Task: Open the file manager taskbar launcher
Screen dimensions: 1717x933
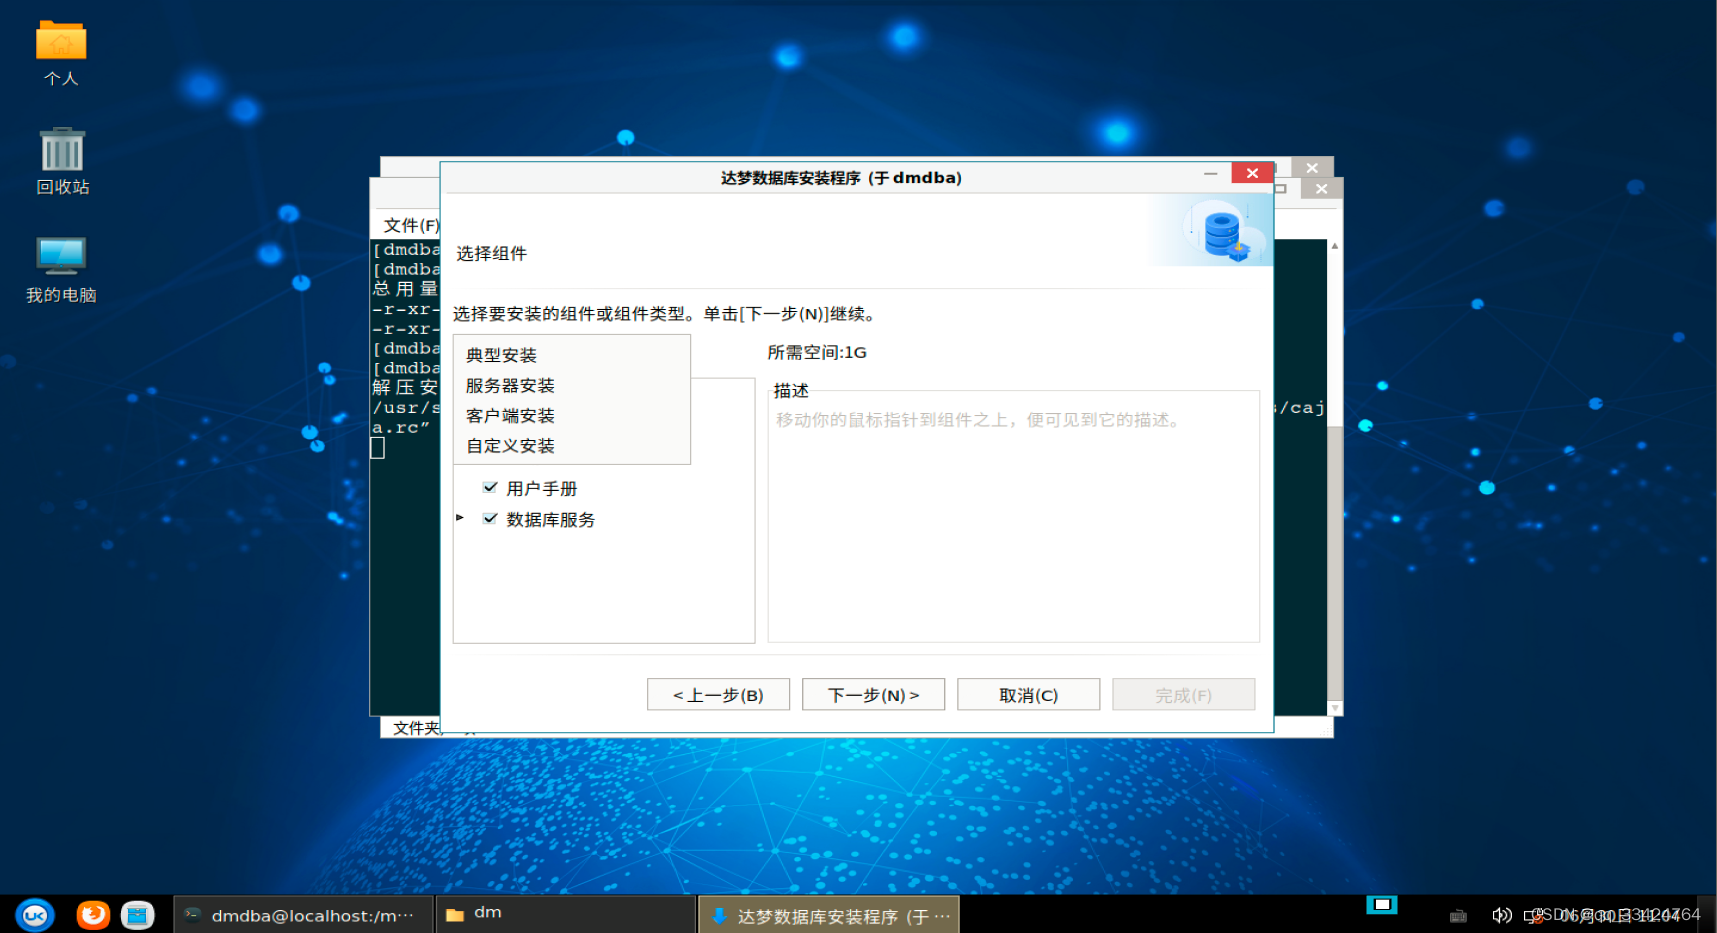Action: [137, 914]
